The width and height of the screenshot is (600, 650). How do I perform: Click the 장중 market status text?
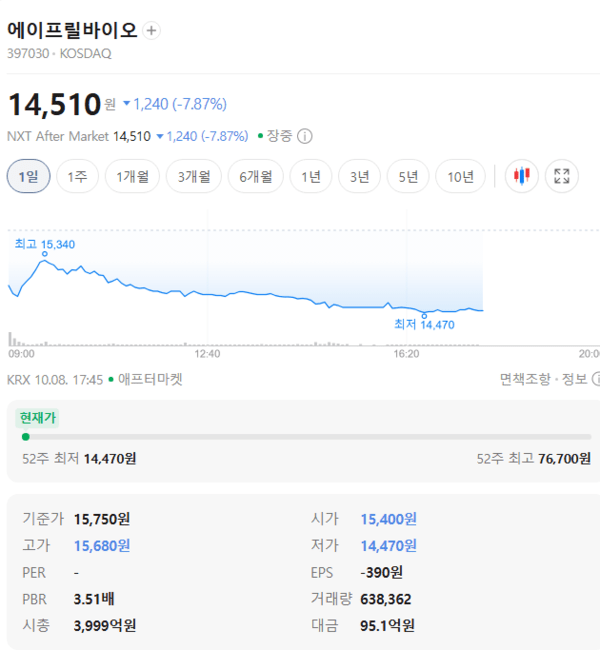coord(279,136)
